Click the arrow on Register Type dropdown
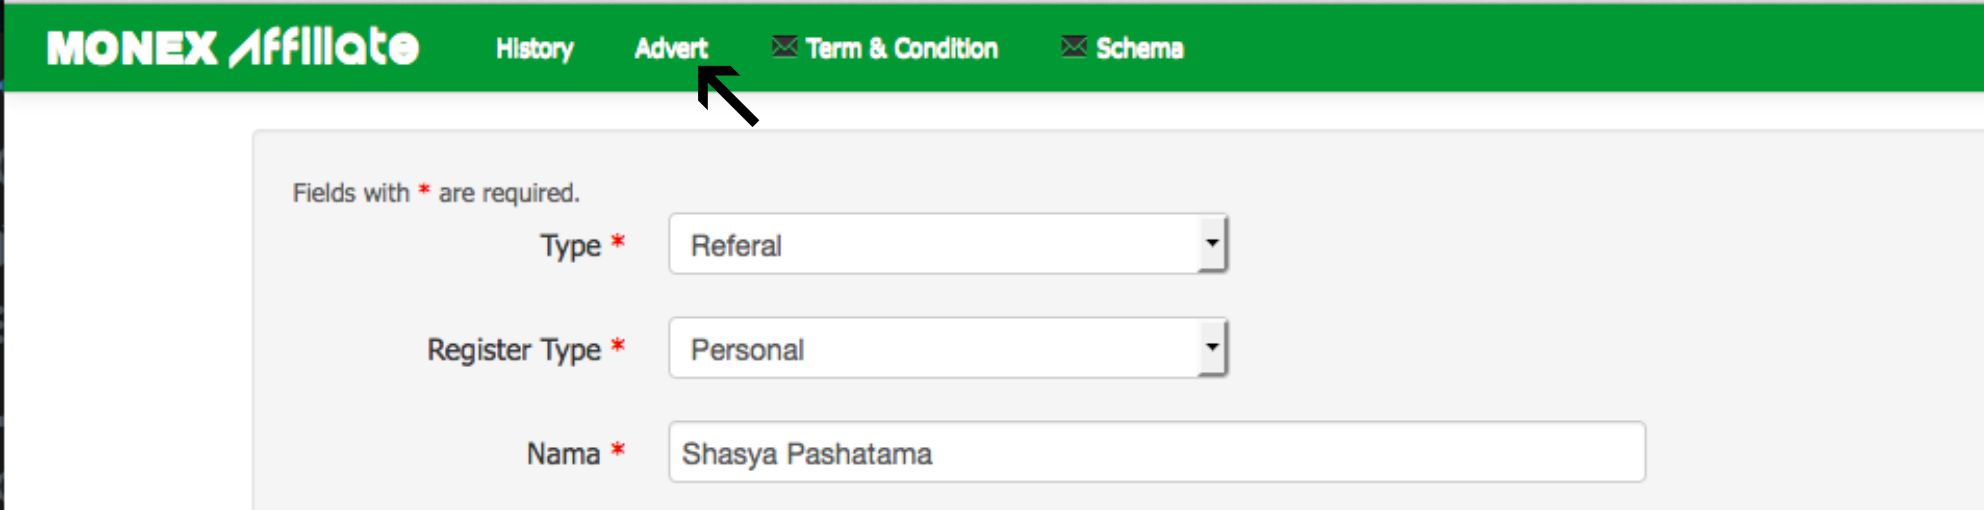The image size is (1984, 510). [1212, 347]
